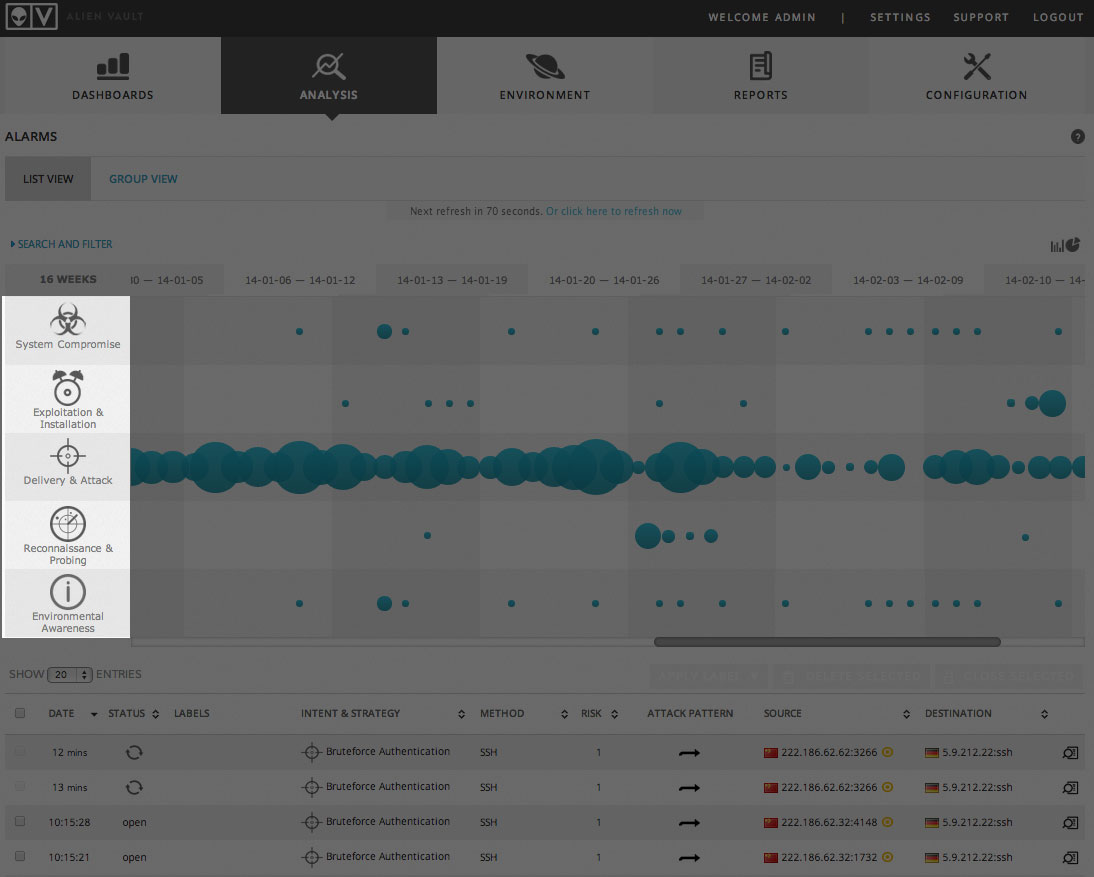Check the checkbox on the 12 mins alarm
This screenshot has width=1094, height=877.
click(x=21, y=752)
